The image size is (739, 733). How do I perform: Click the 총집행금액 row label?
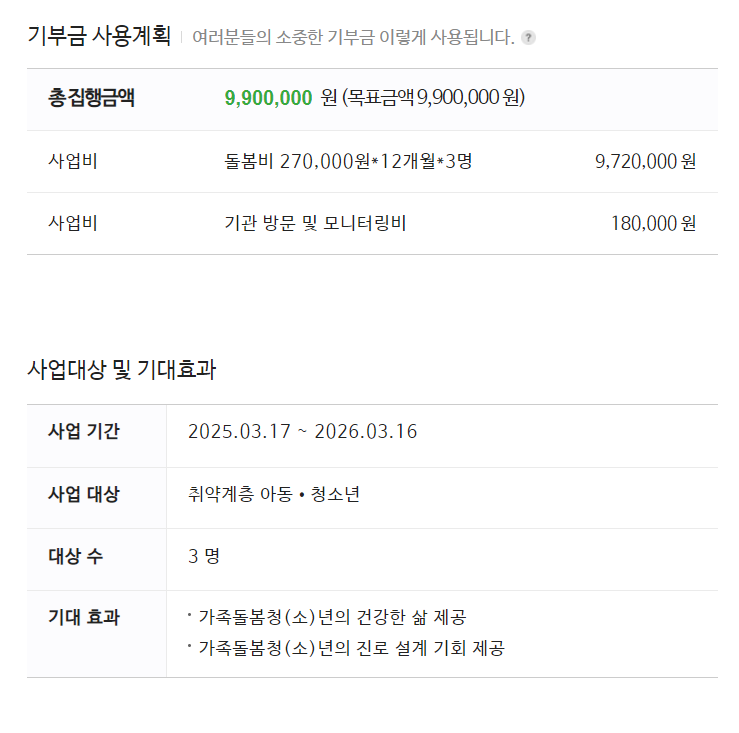[91, 98]
